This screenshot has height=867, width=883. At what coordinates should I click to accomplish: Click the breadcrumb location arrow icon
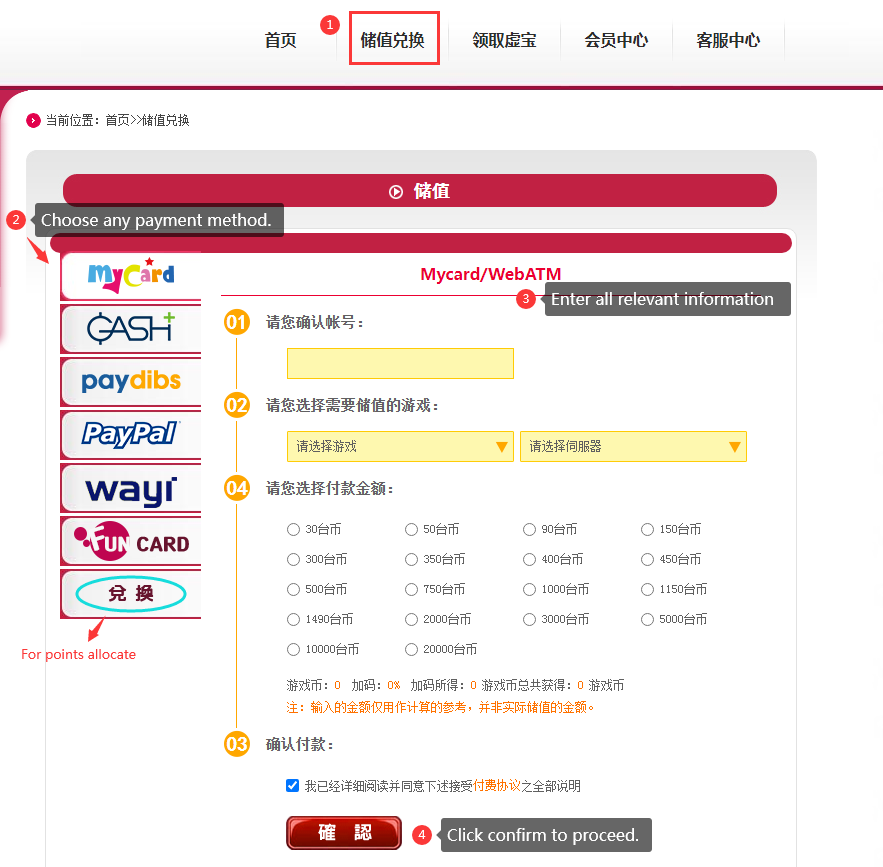click(x=33, y=120)
